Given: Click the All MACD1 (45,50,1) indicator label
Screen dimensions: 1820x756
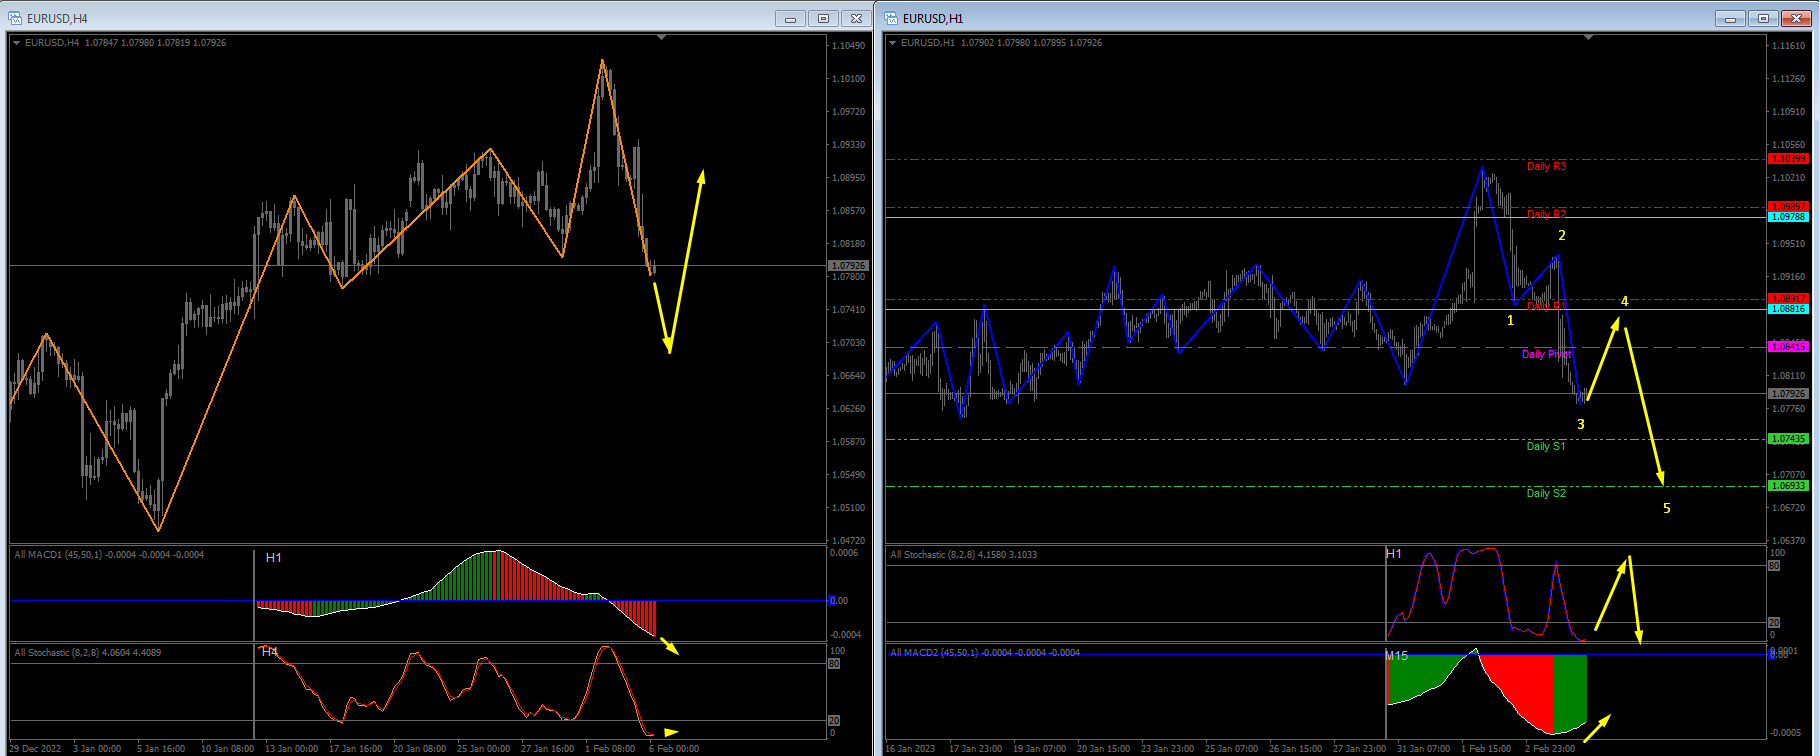Looking at the screenshot, I should [109, 555].
